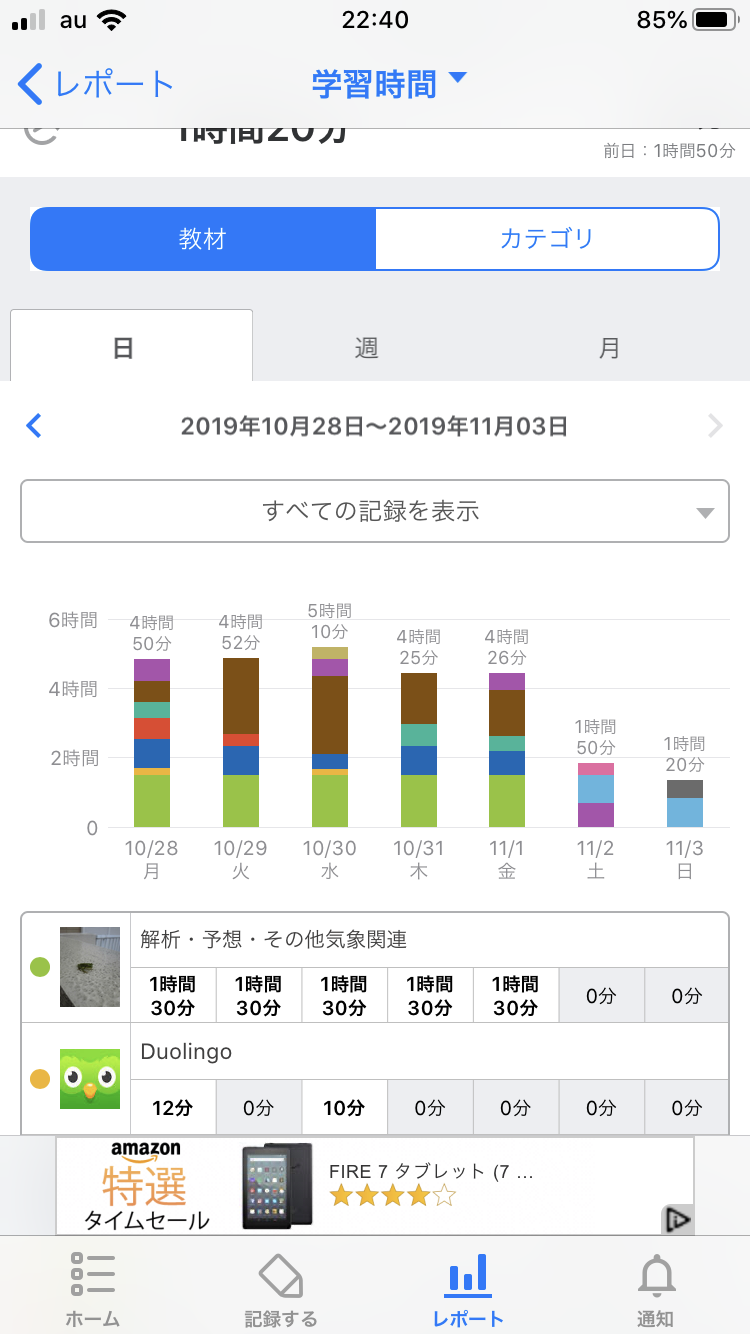Screen dimensions: 750x1334
Task: Switch to the 週 tab
Action: pos(366,347)
